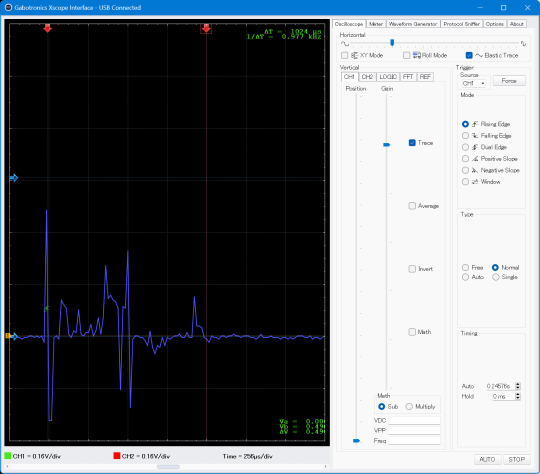Viewport: 540px width, 474px height.
Task: Click the horizontal timebase slider handle
Action: [392, 42]
